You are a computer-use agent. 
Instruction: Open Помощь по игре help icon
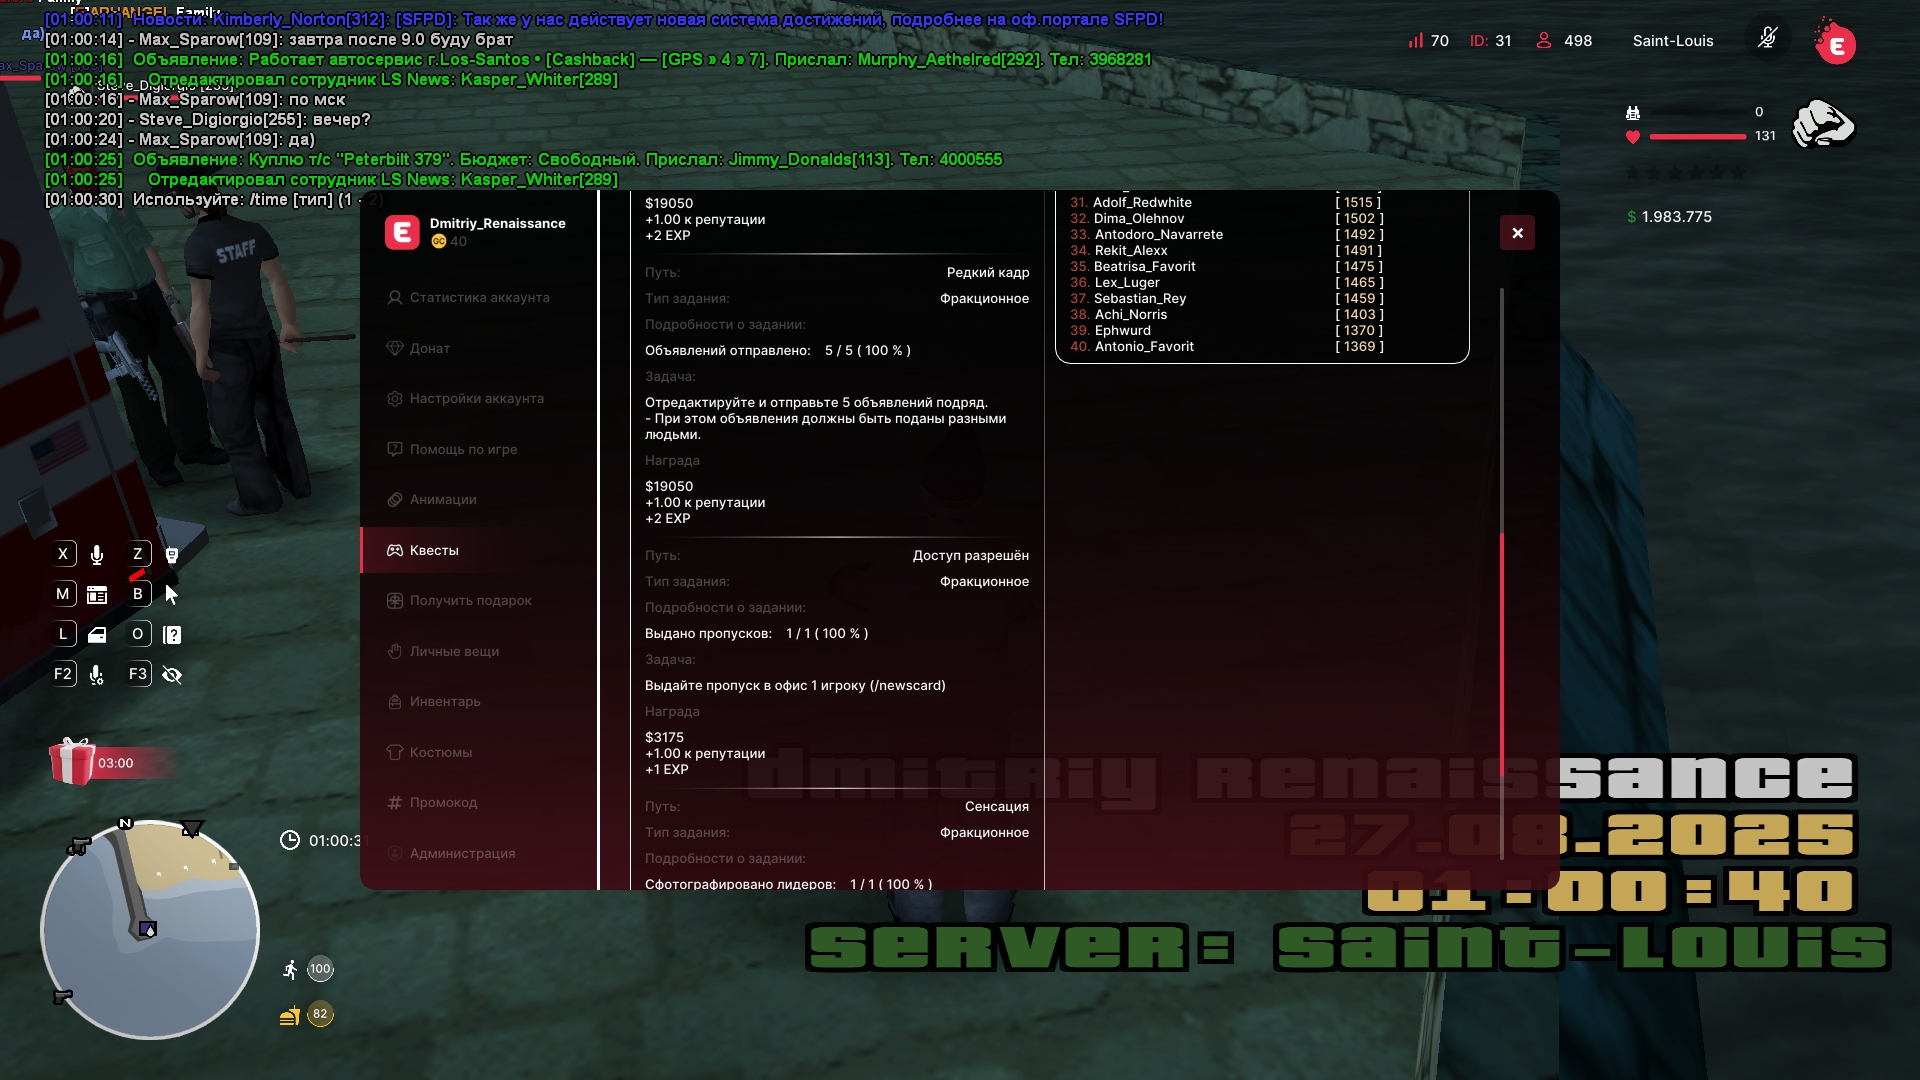[x=395, y=450]
